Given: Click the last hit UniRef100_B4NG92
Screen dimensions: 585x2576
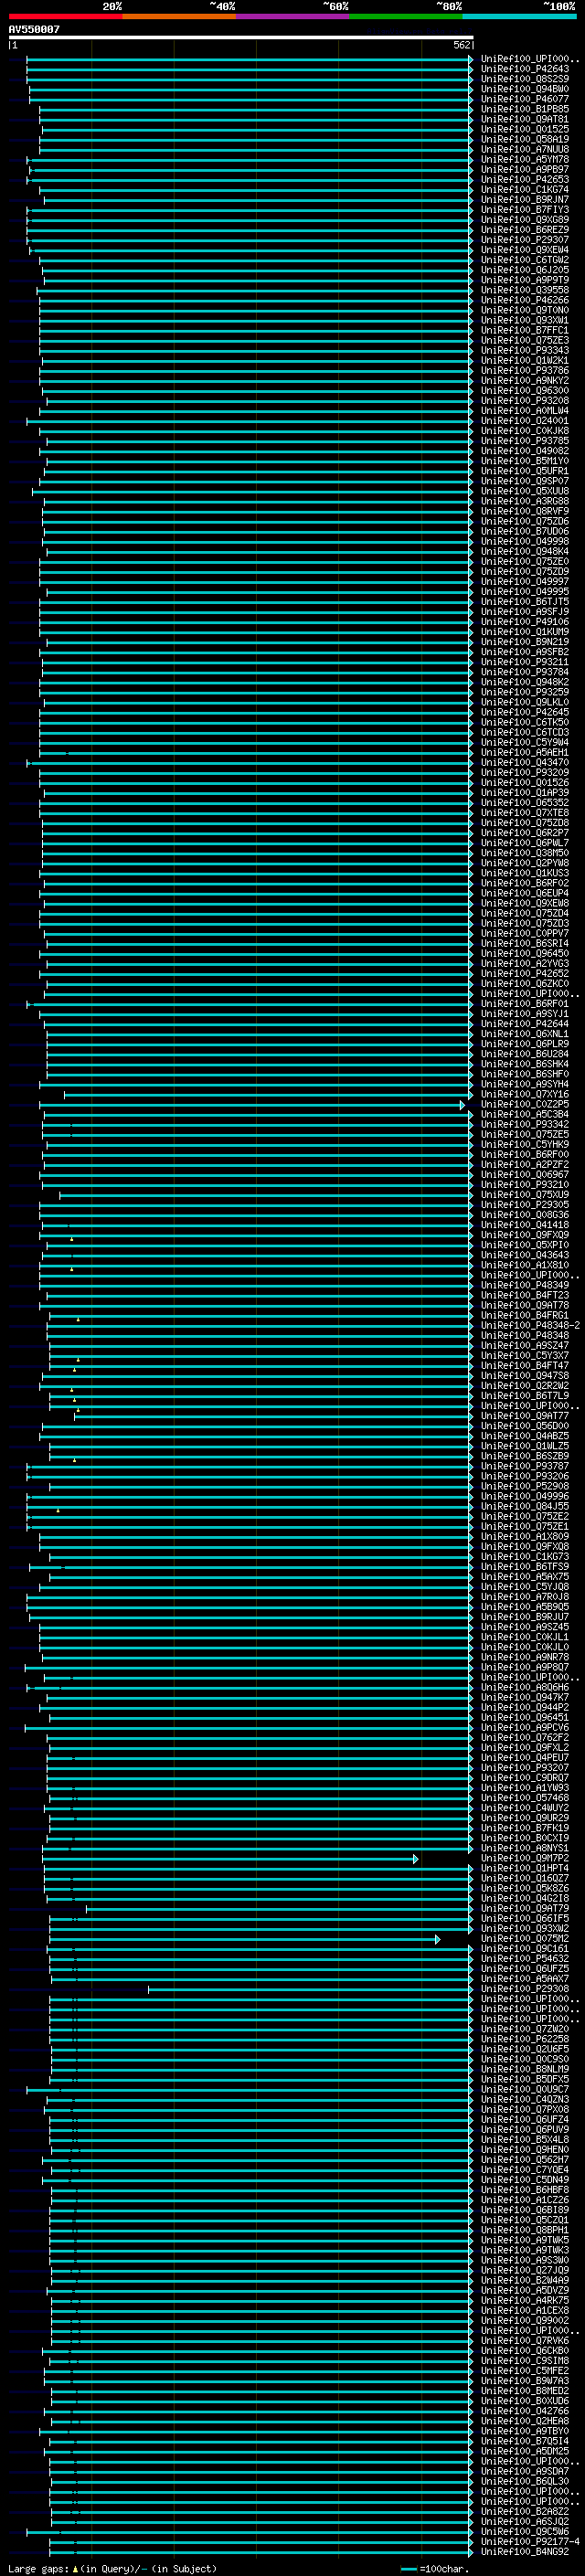Looking at the screenshot, I should 524,2551.
